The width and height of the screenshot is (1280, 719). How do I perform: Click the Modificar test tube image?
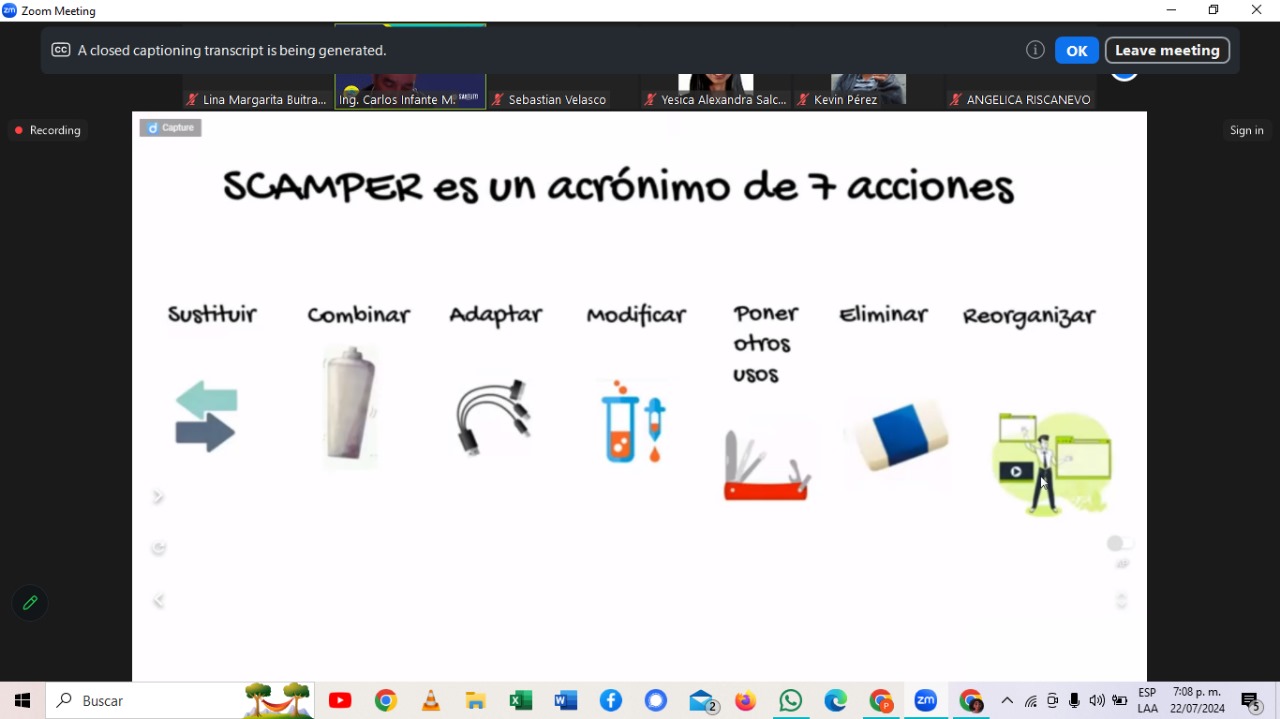[x=634, y=422]
